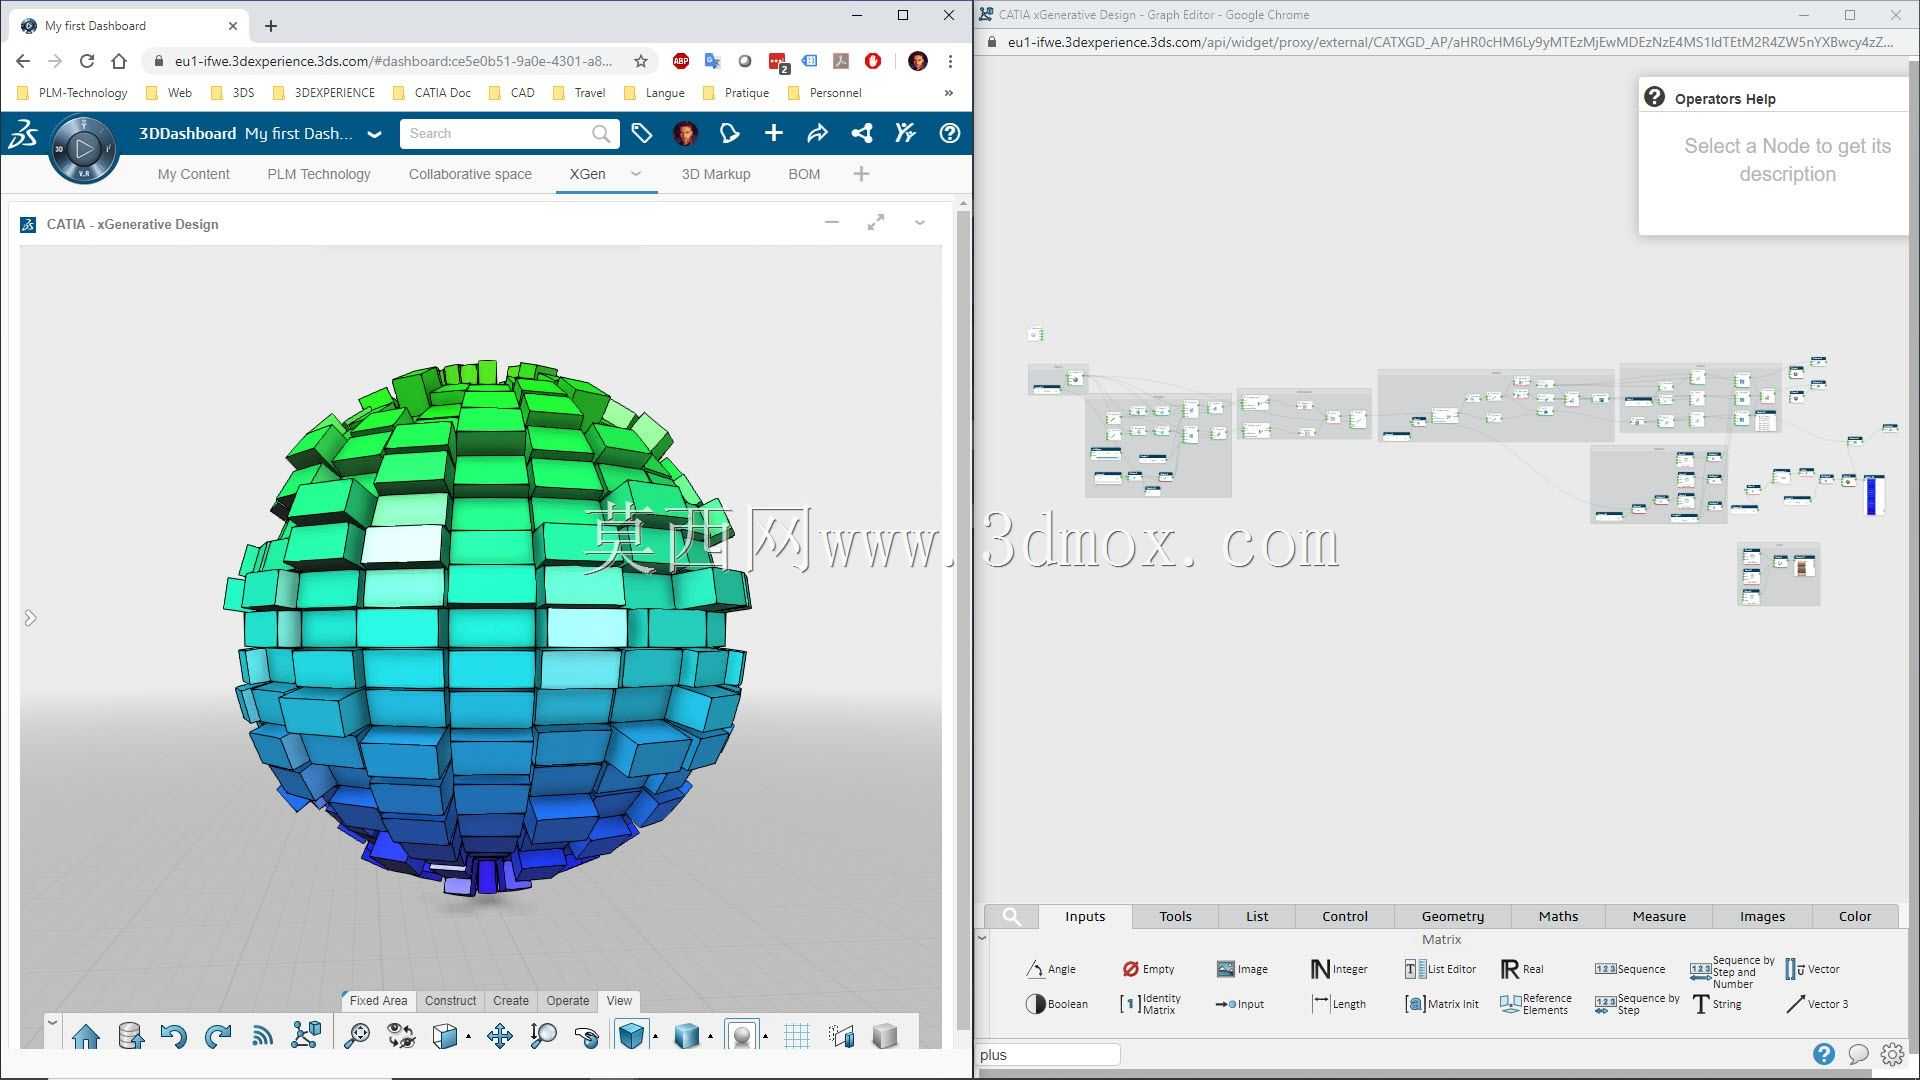Screen dimensions: 1920x1080
Task: Click the 3DDashboard Search field
Action: [x=508, y=133]
